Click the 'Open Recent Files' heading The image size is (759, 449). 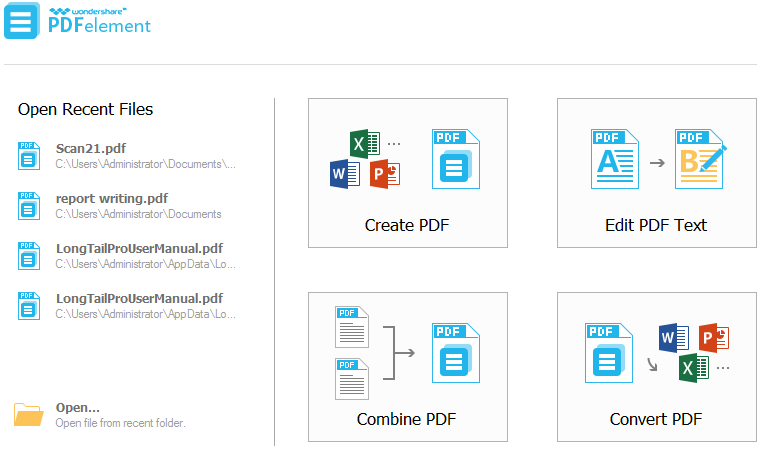pos(85,109)
